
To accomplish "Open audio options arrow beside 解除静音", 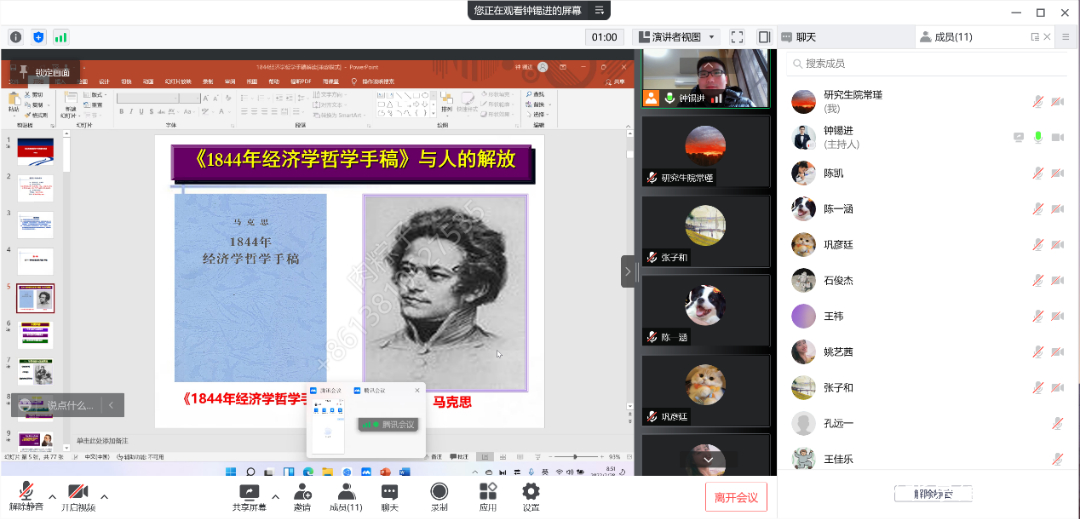I will 52,496.
